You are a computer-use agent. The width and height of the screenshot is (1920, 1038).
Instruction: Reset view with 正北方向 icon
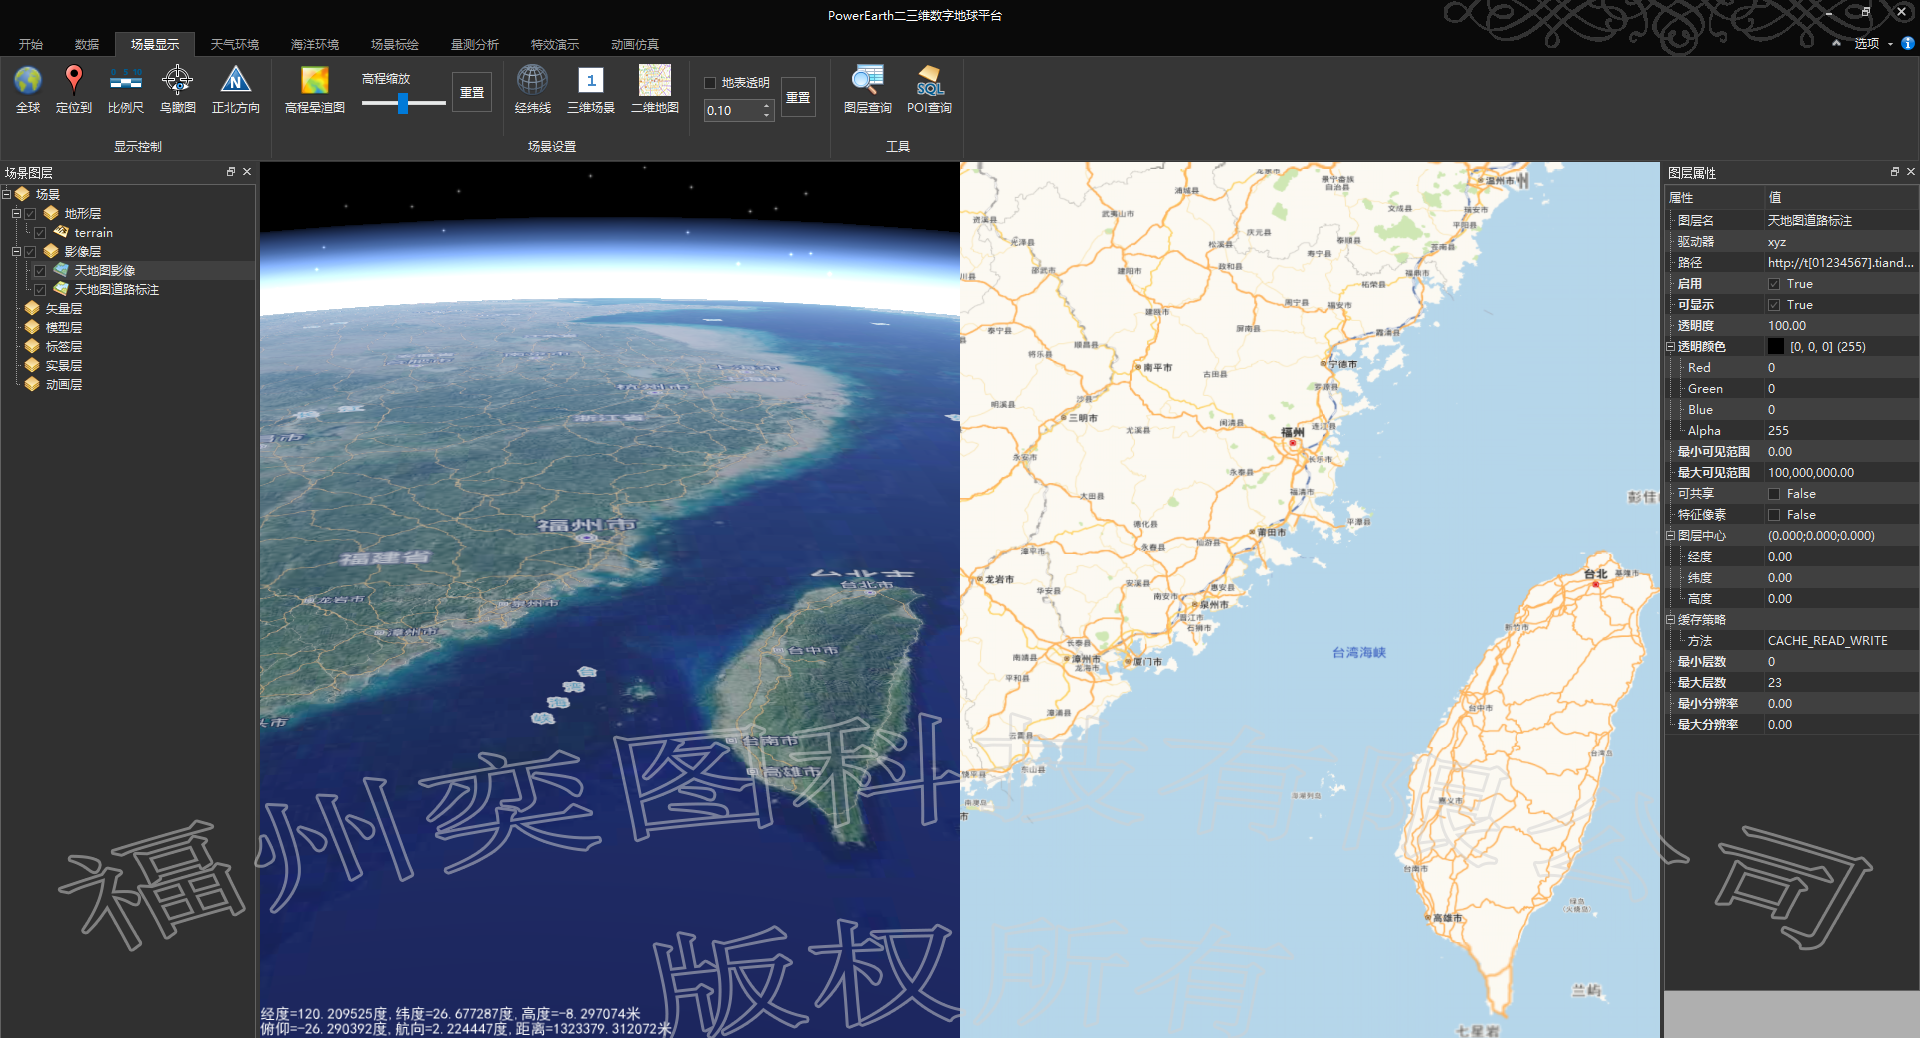point(235,80)
